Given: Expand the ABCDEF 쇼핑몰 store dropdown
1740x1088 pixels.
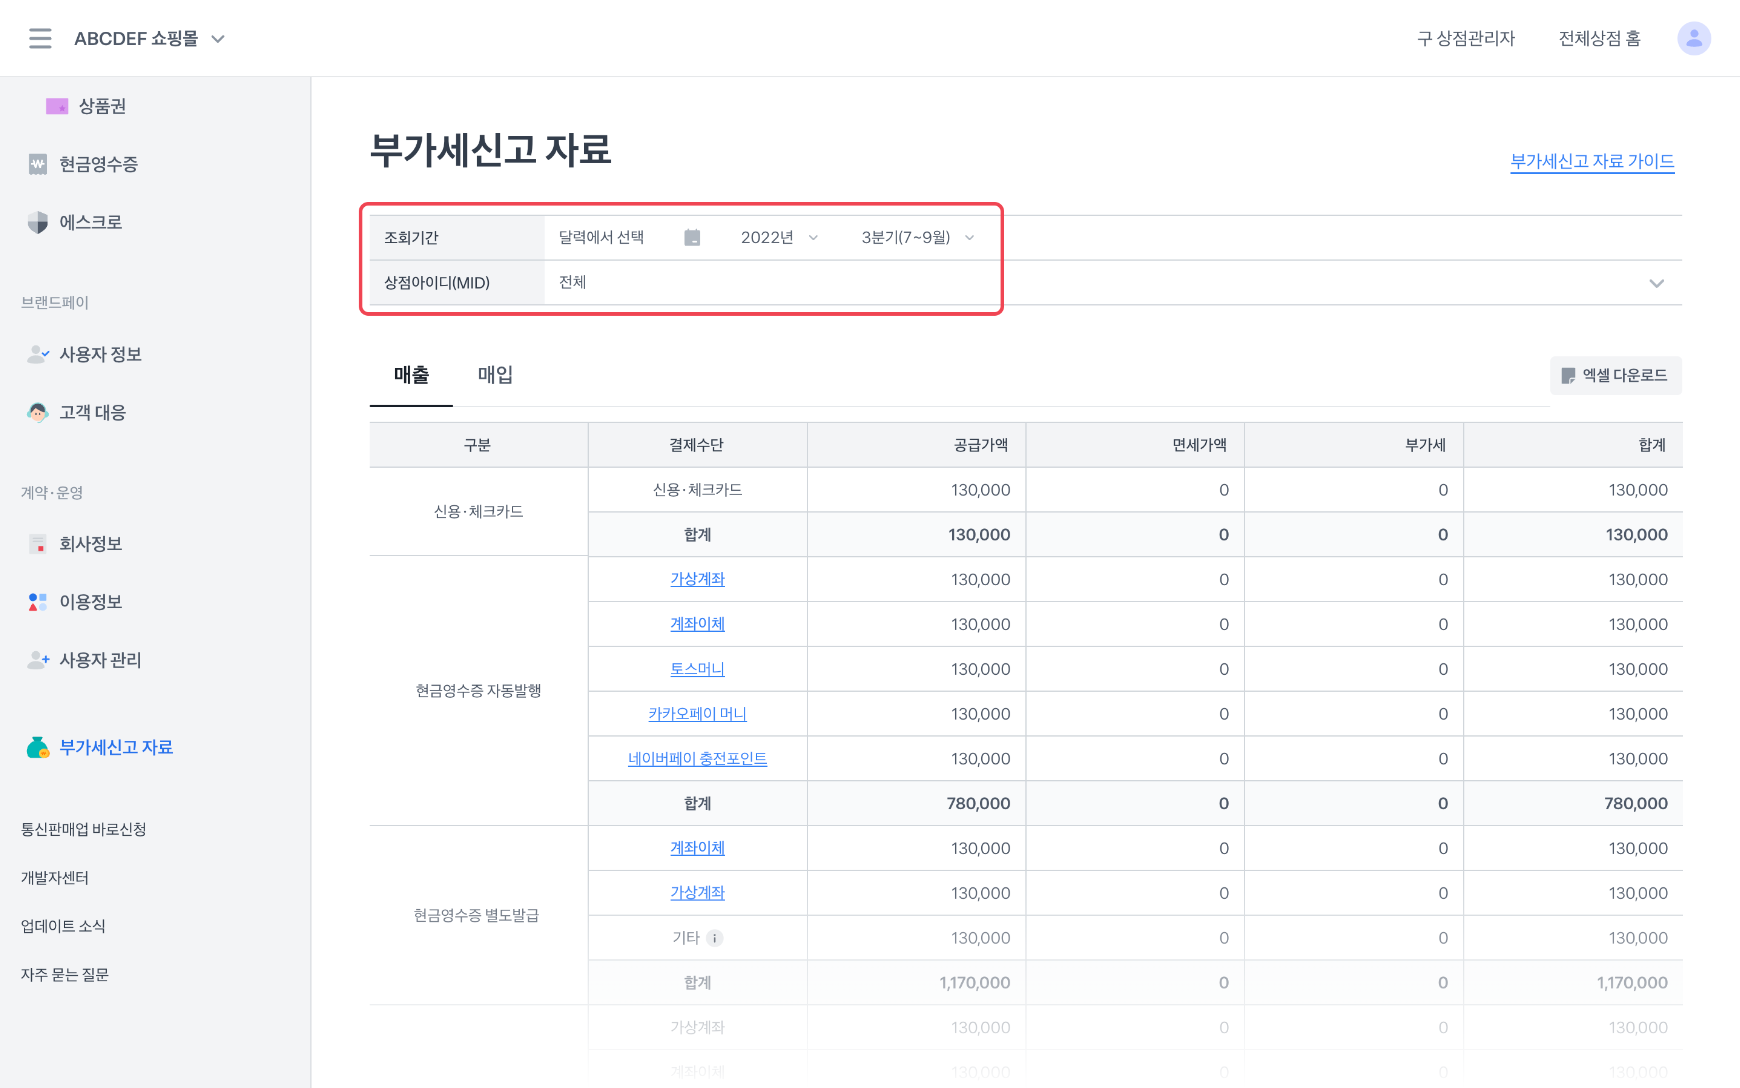Looking at the screenshot, I should (x=218, y=39).
